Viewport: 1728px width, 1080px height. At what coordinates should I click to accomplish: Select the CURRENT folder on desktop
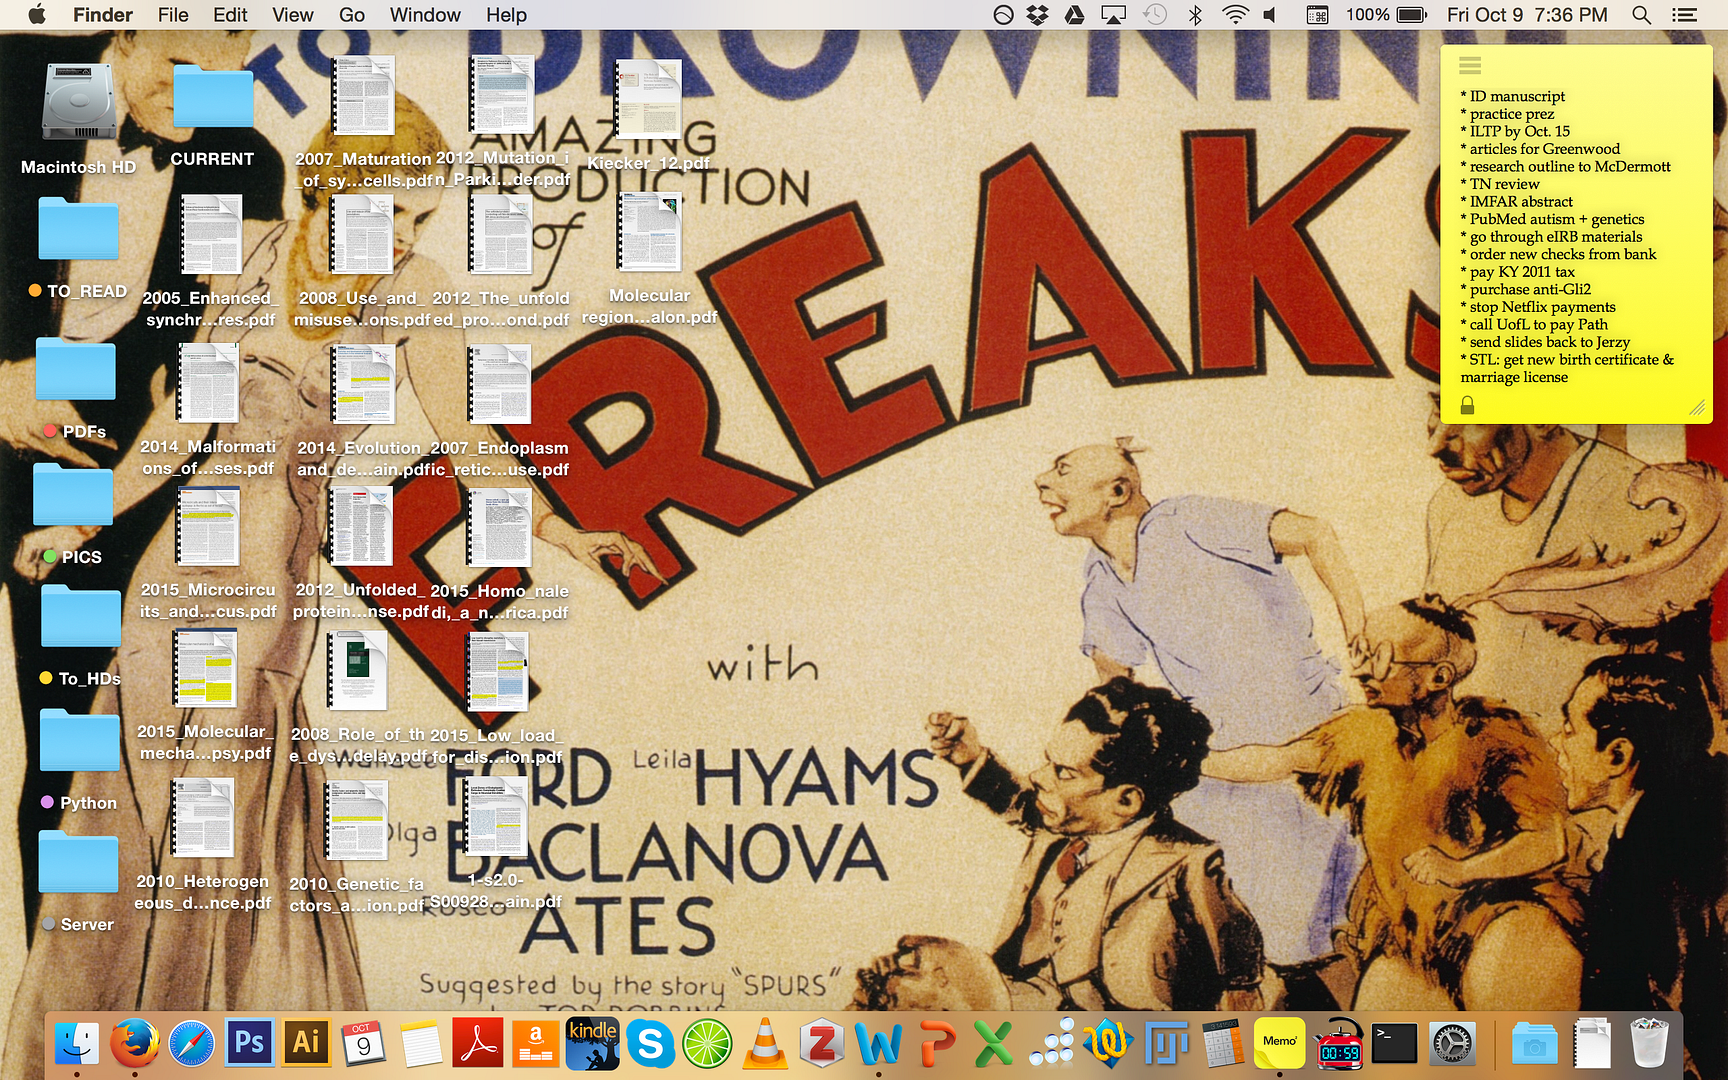coord(212,97)
